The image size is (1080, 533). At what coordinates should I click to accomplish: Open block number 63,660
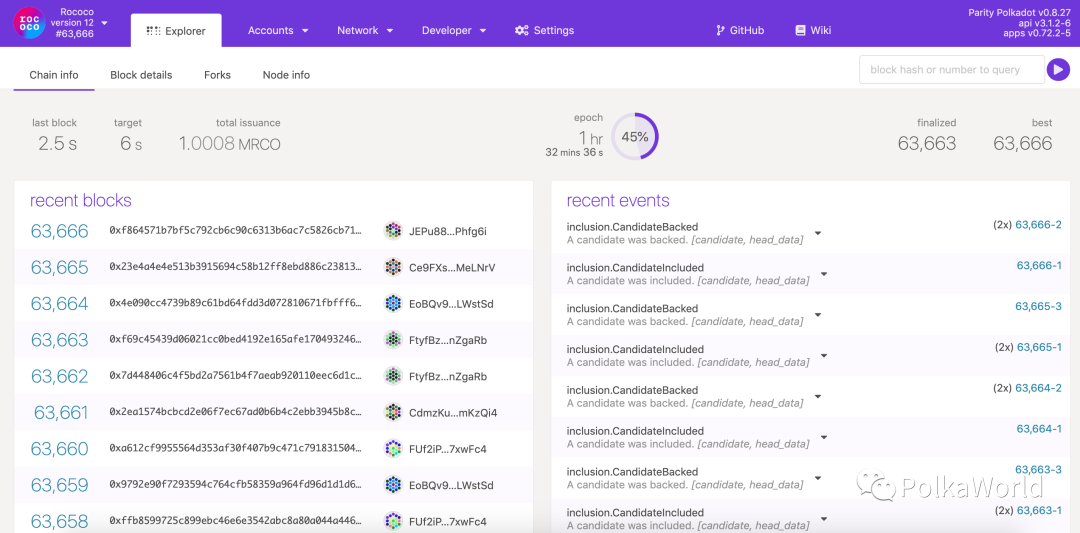point(59,449)
